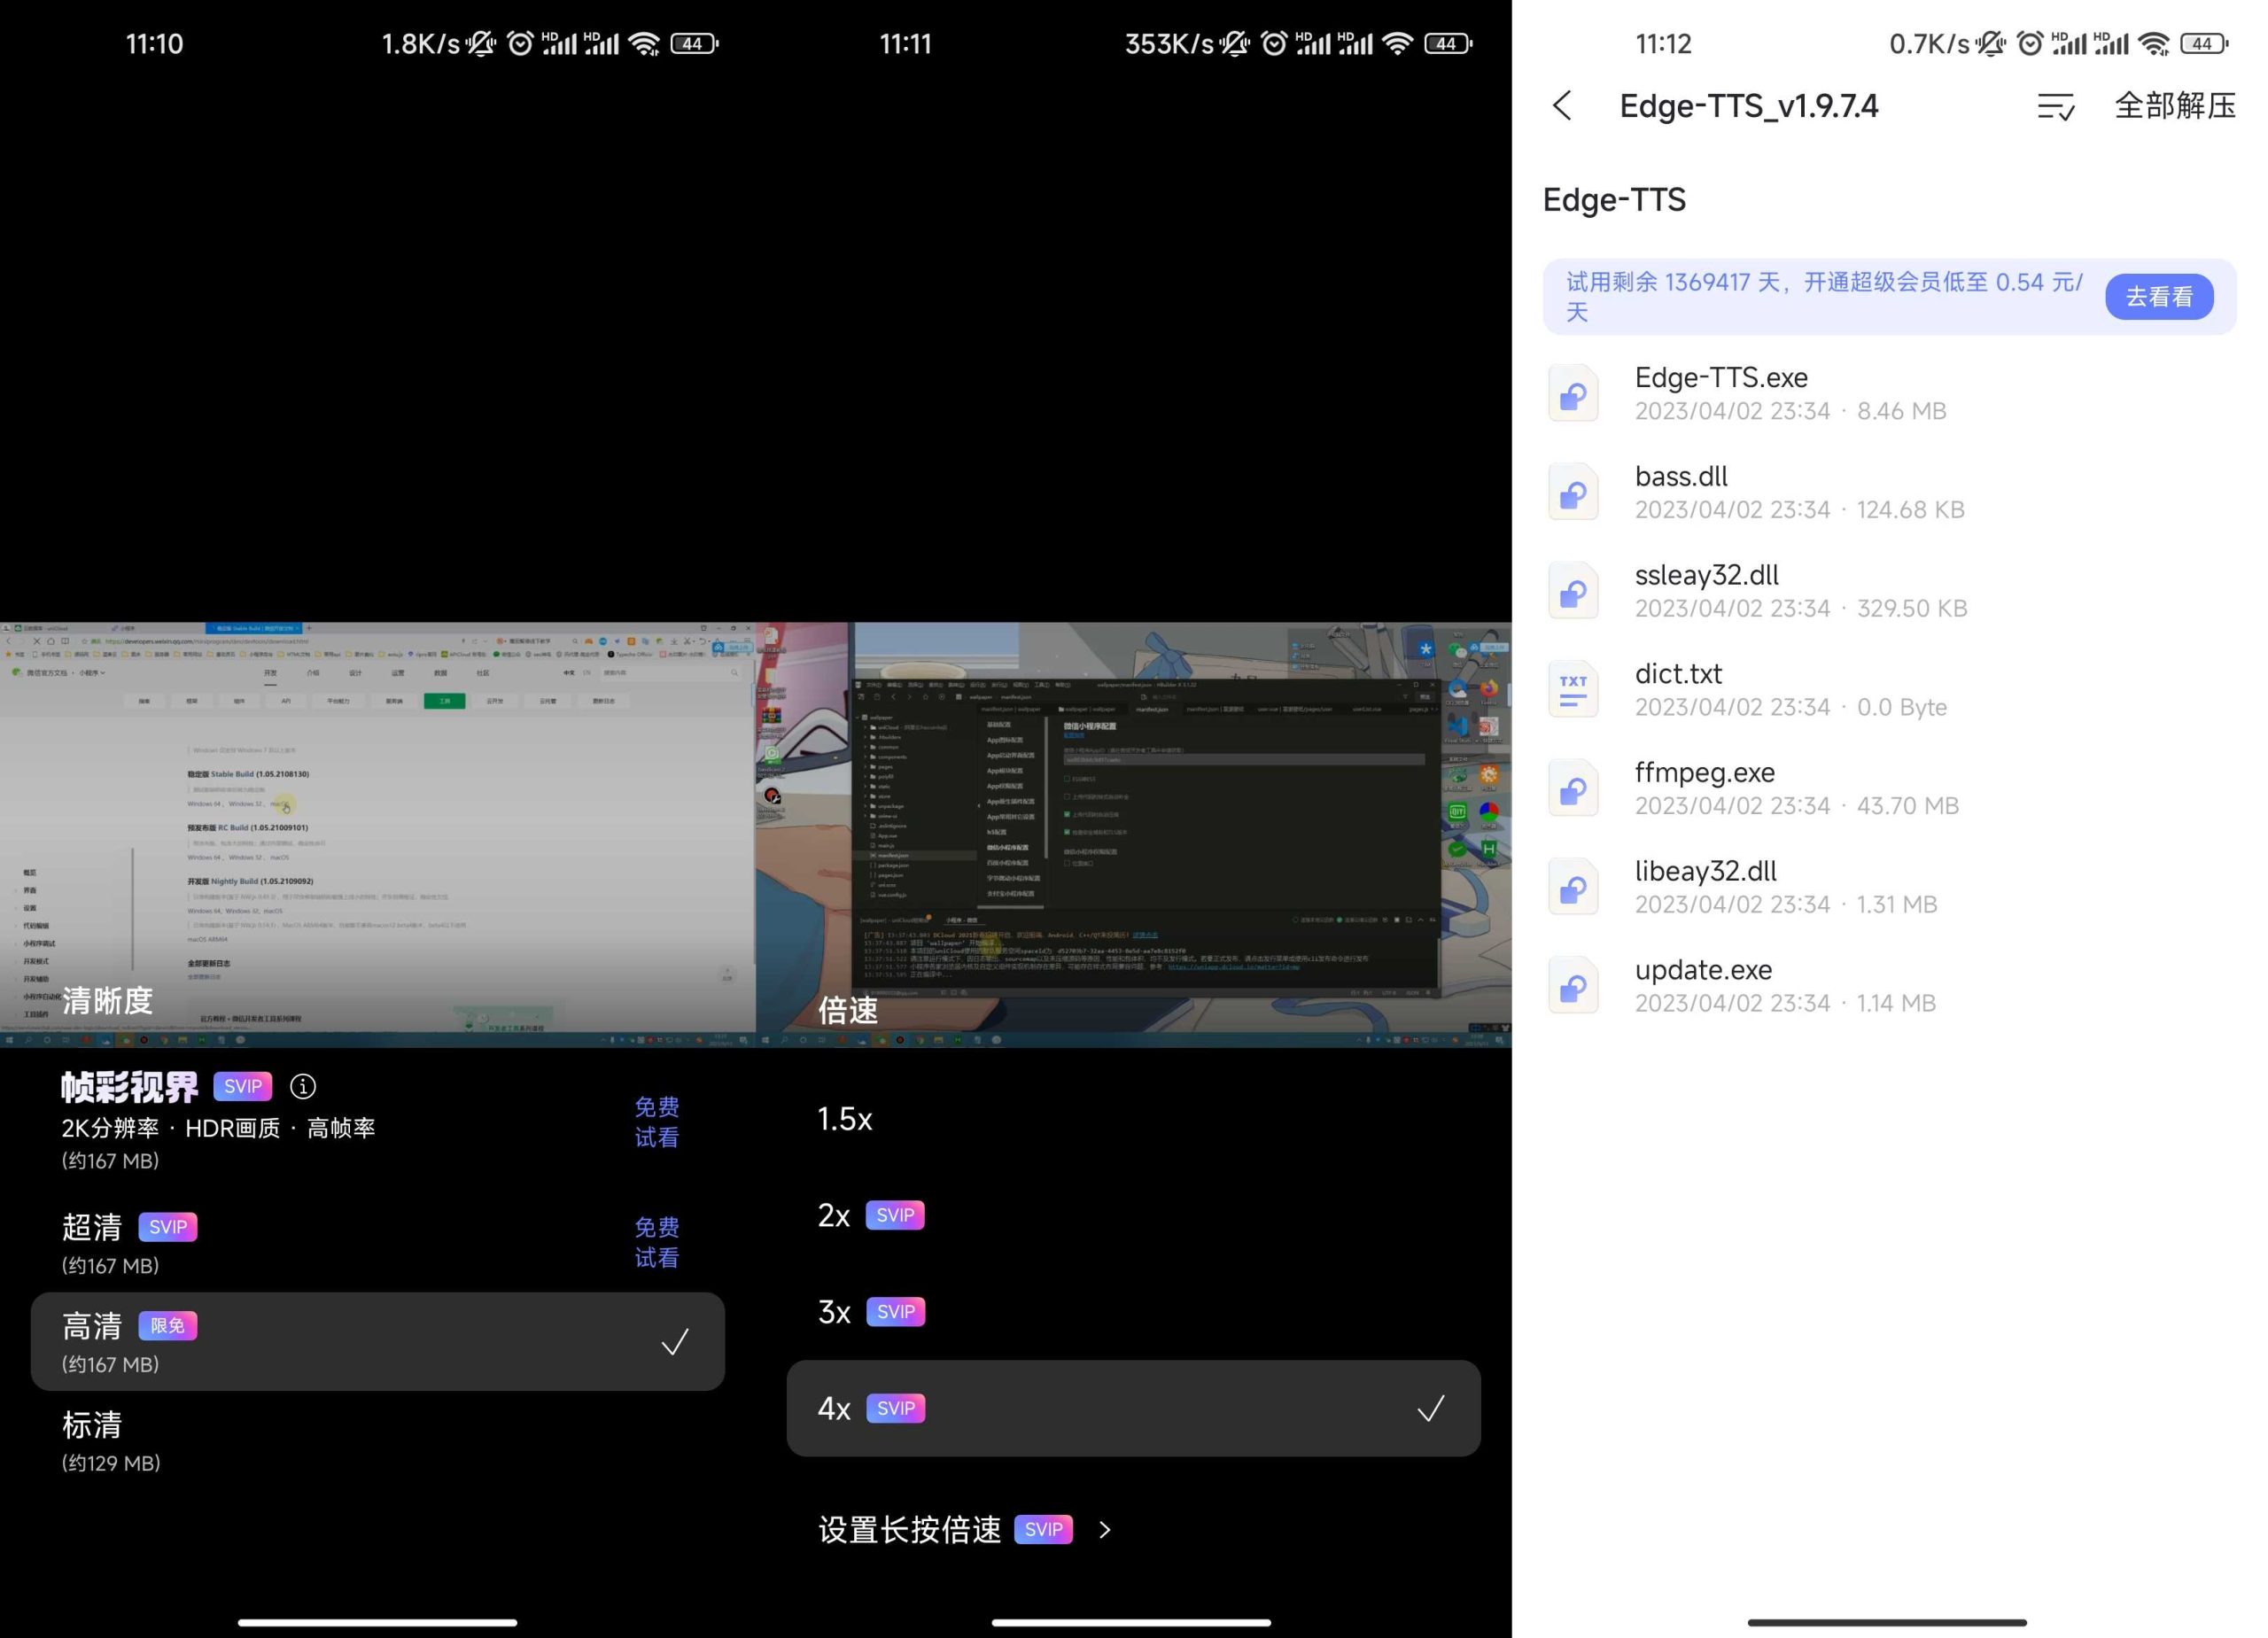Tap the trial remaining 1369417 days banner text
Image resolution: width=2268 pixels, height=1638 pixels.
1824,297
